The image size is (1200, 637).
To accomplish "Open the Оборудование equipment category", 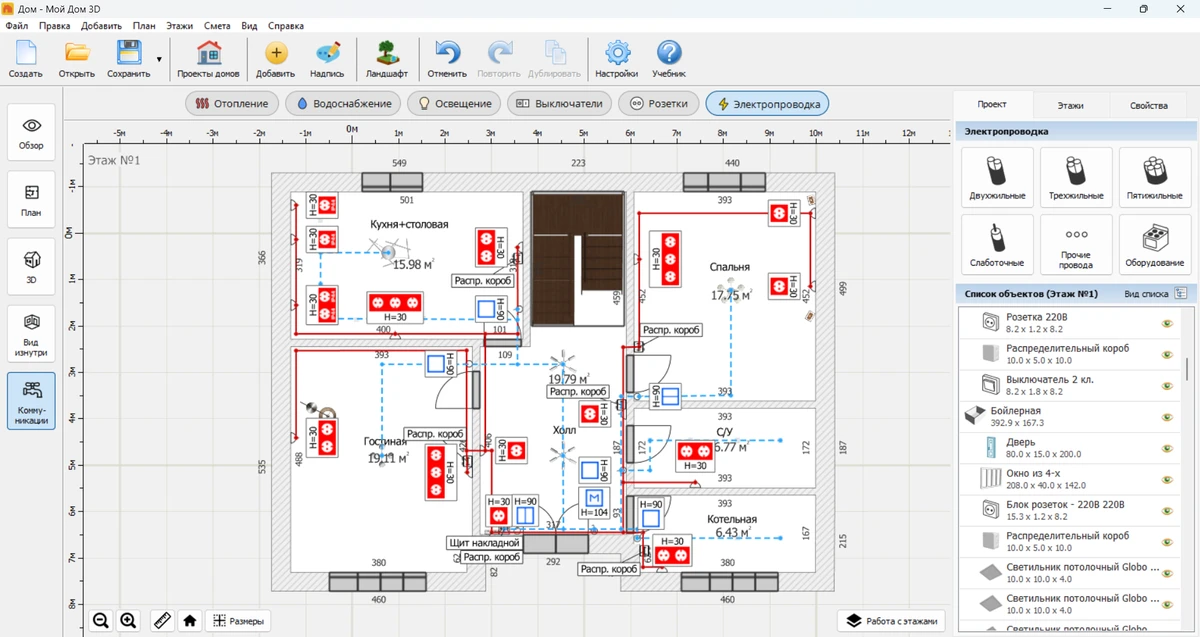I will (x=1155, y=244).
